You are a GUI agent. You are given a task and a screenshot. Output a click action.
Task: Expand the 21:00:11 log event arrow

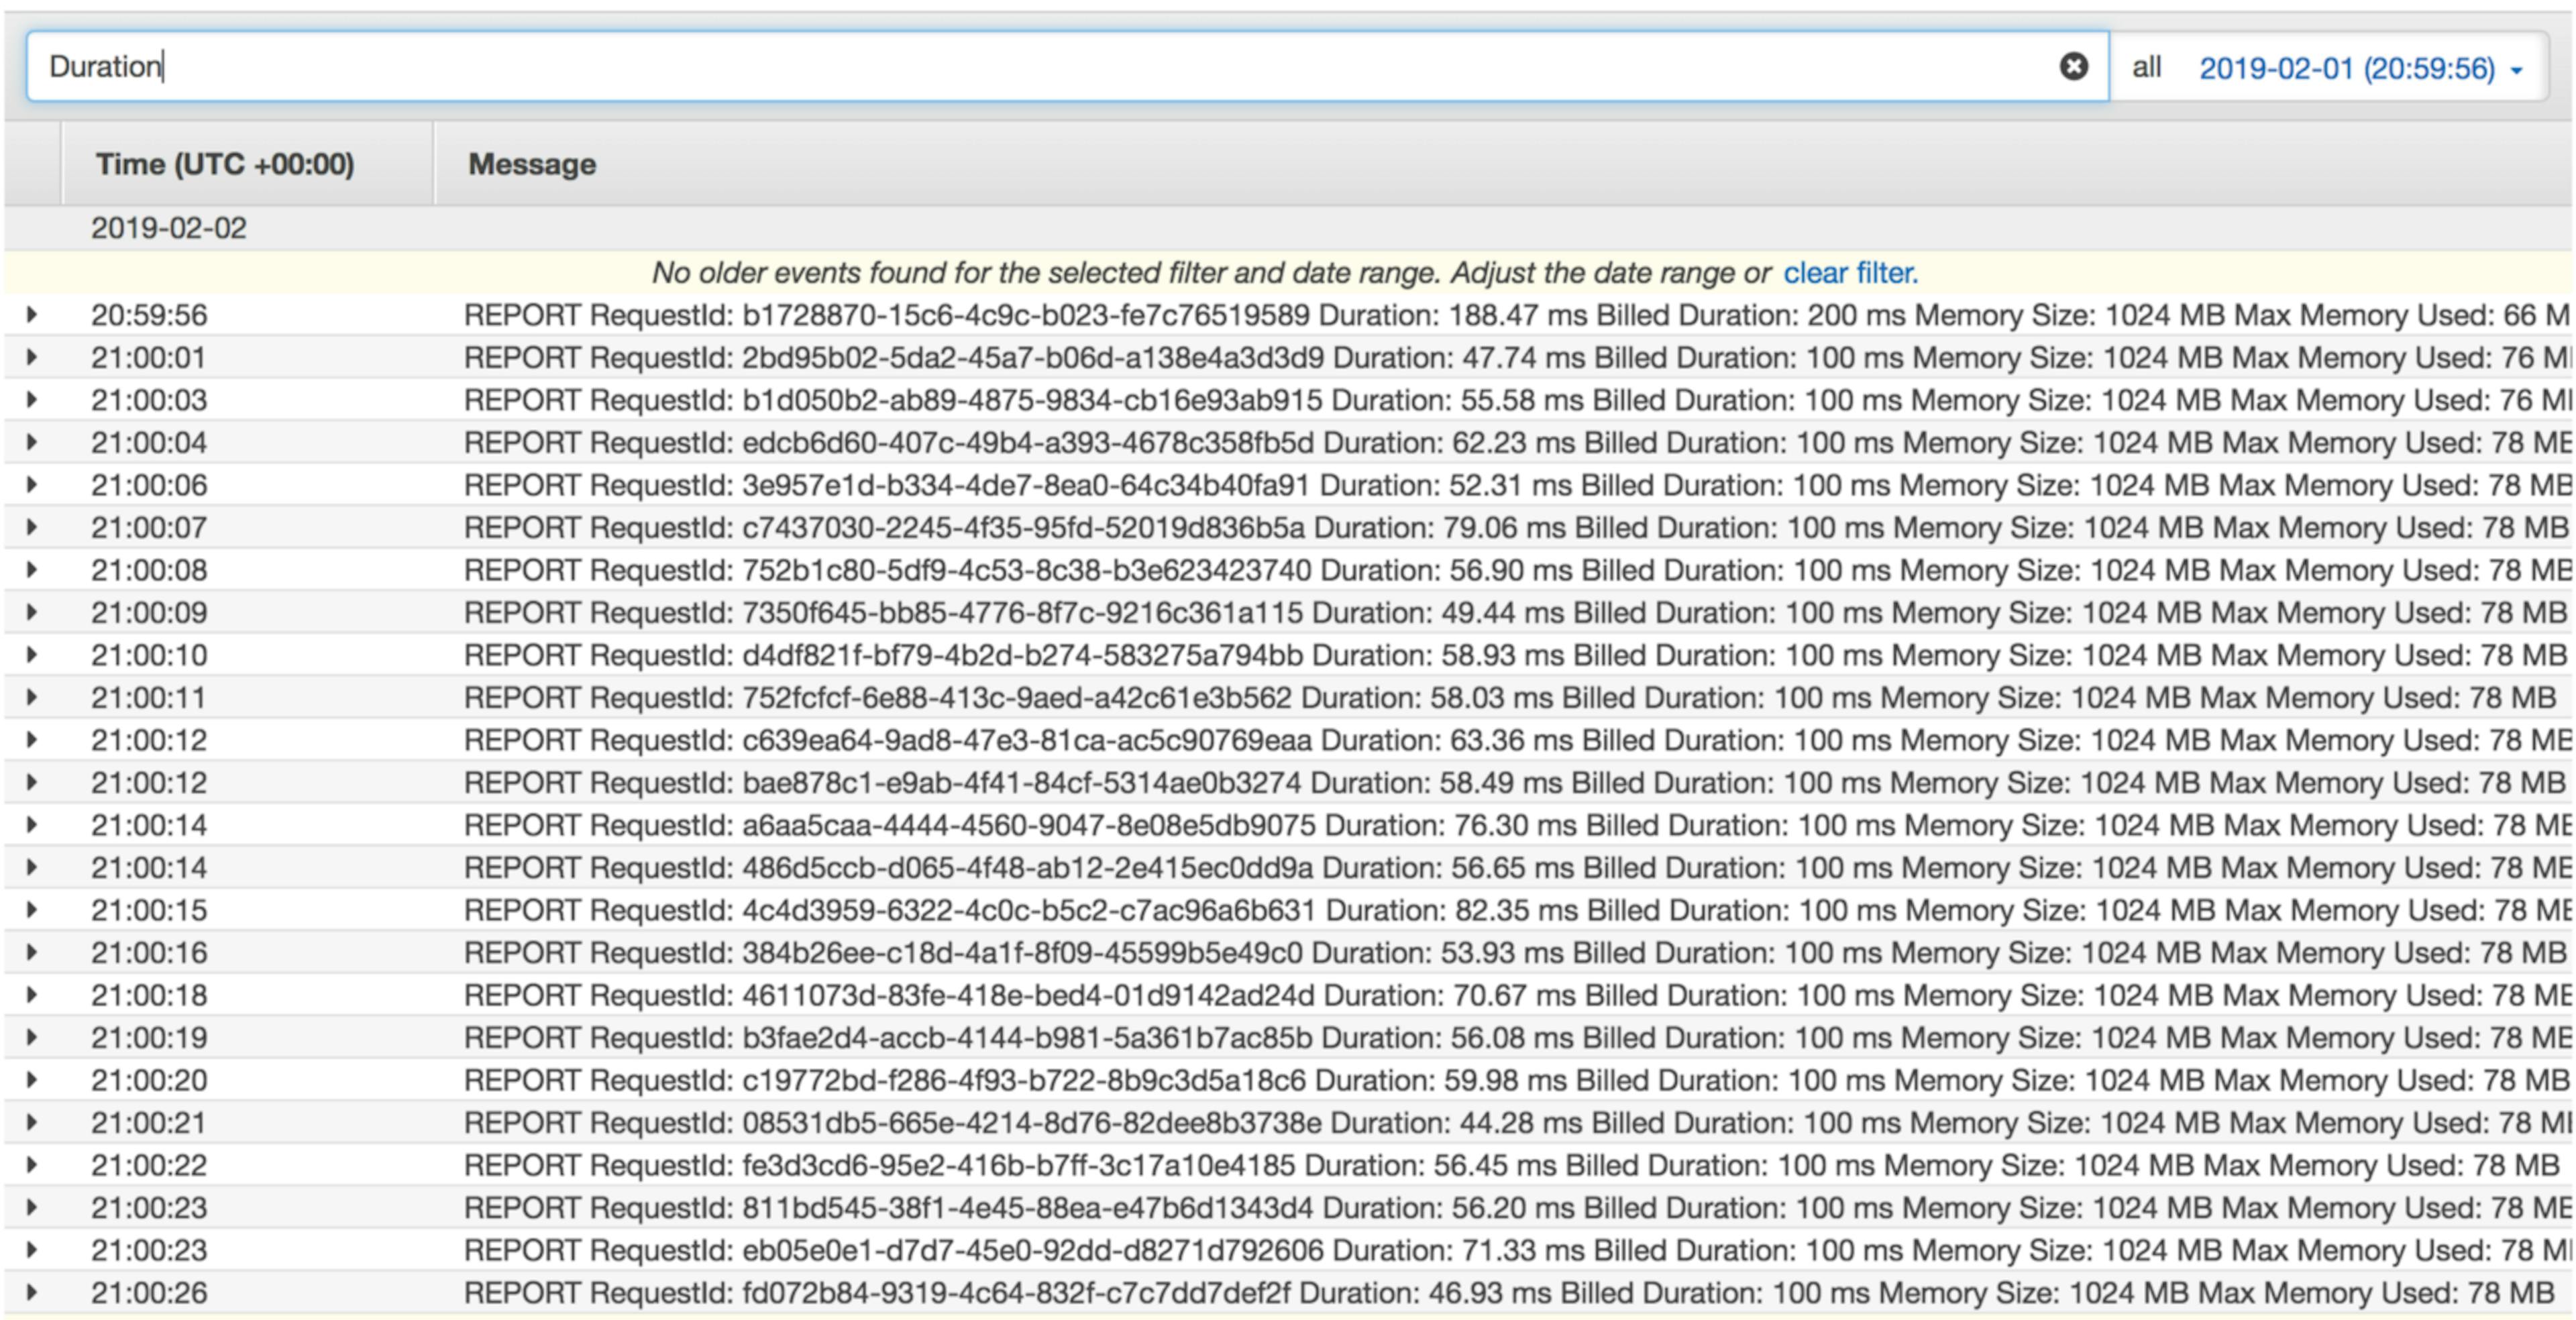coord(32,697)
